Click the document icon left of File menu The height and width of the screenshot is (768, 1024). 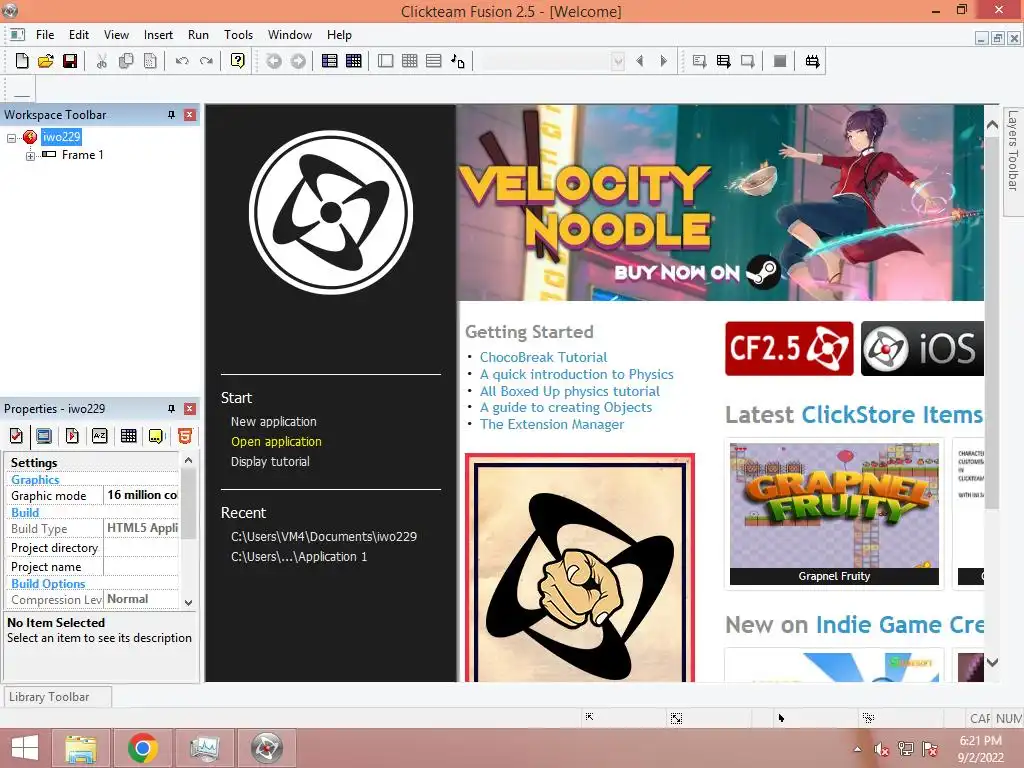(18, 35)
